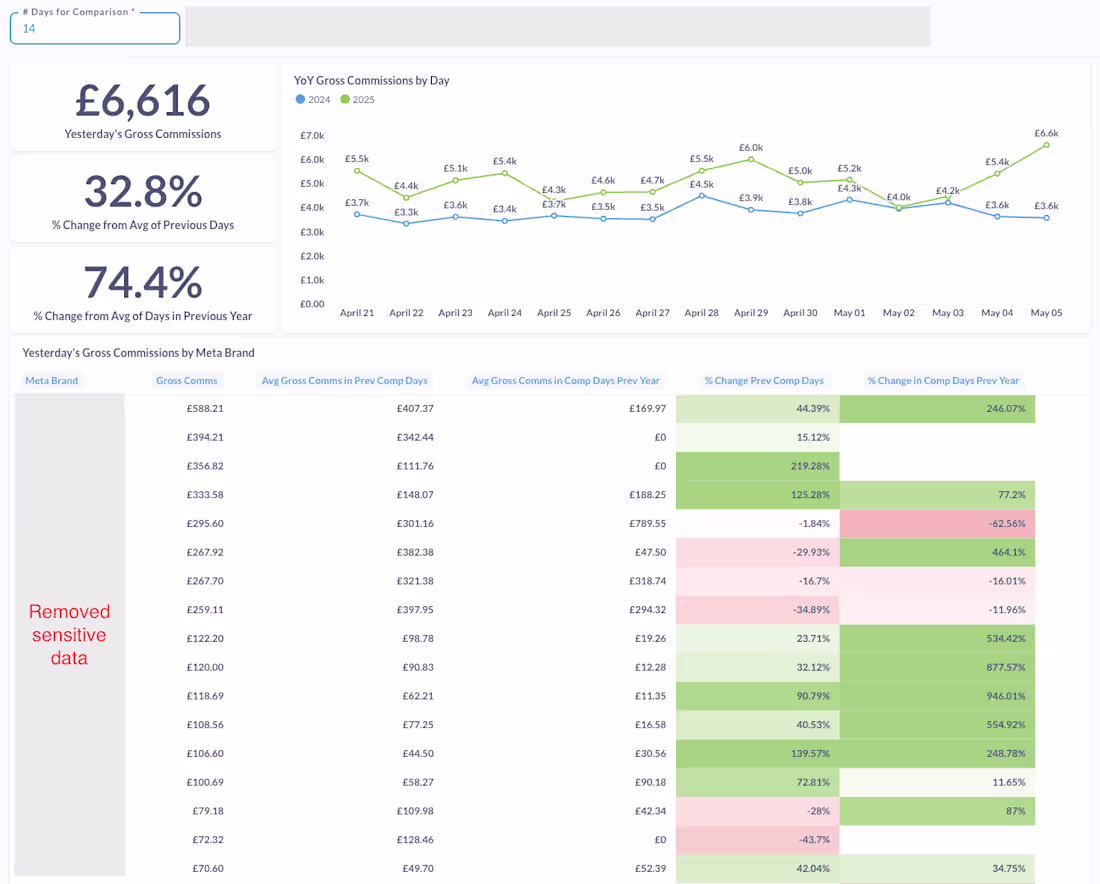This screenshot has width=1100, height=884.
Task: Sort by the '% Change Prev Comp Days' column
Action: click(764, 380)
